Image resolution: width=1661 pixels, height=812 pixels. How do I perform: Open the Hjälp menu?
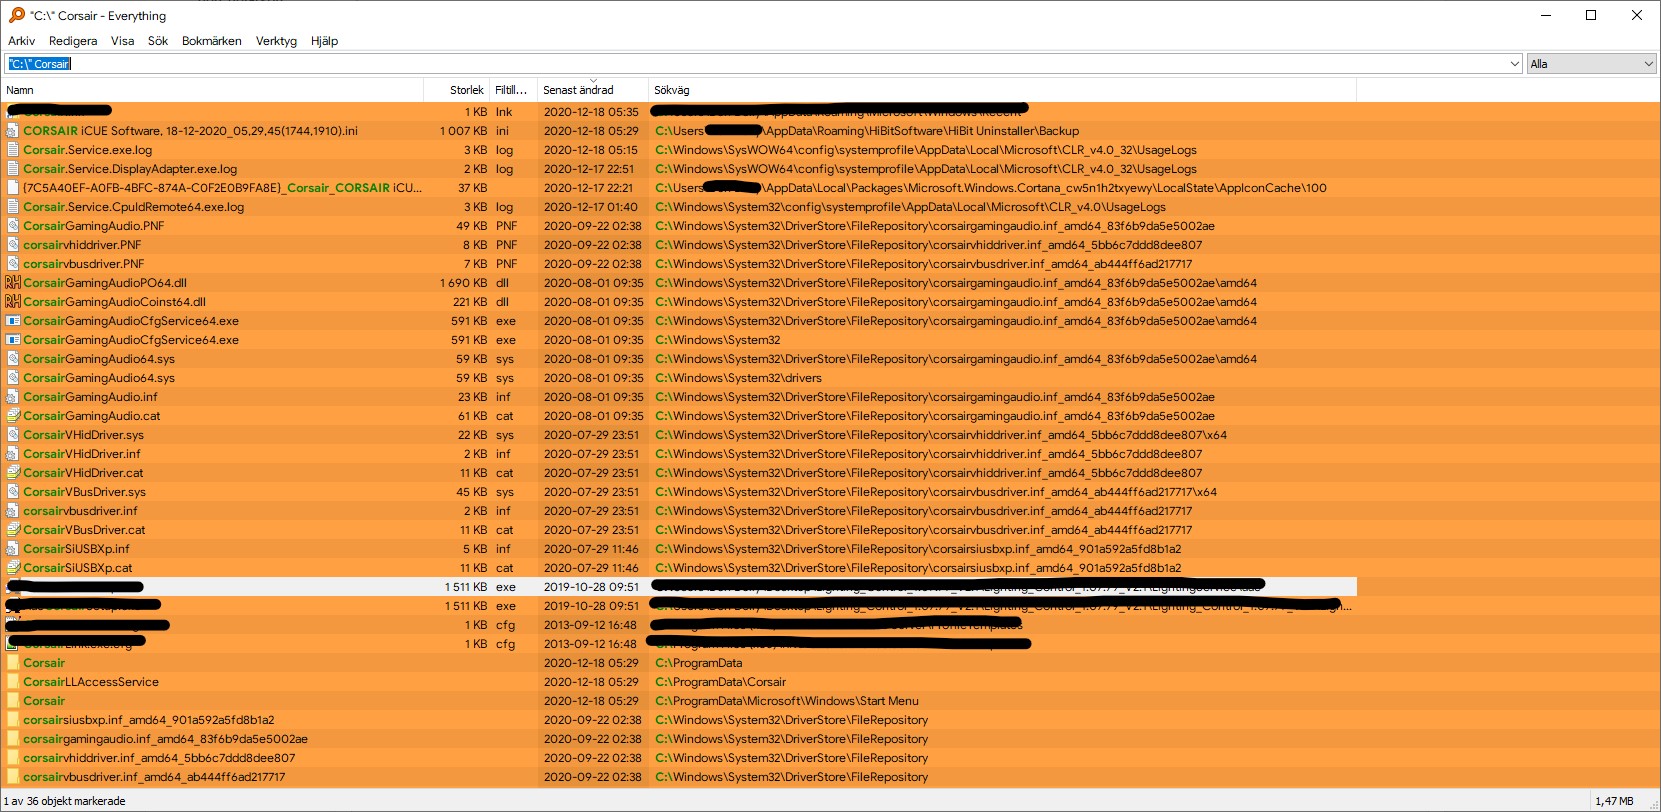[x=324, y=41]
